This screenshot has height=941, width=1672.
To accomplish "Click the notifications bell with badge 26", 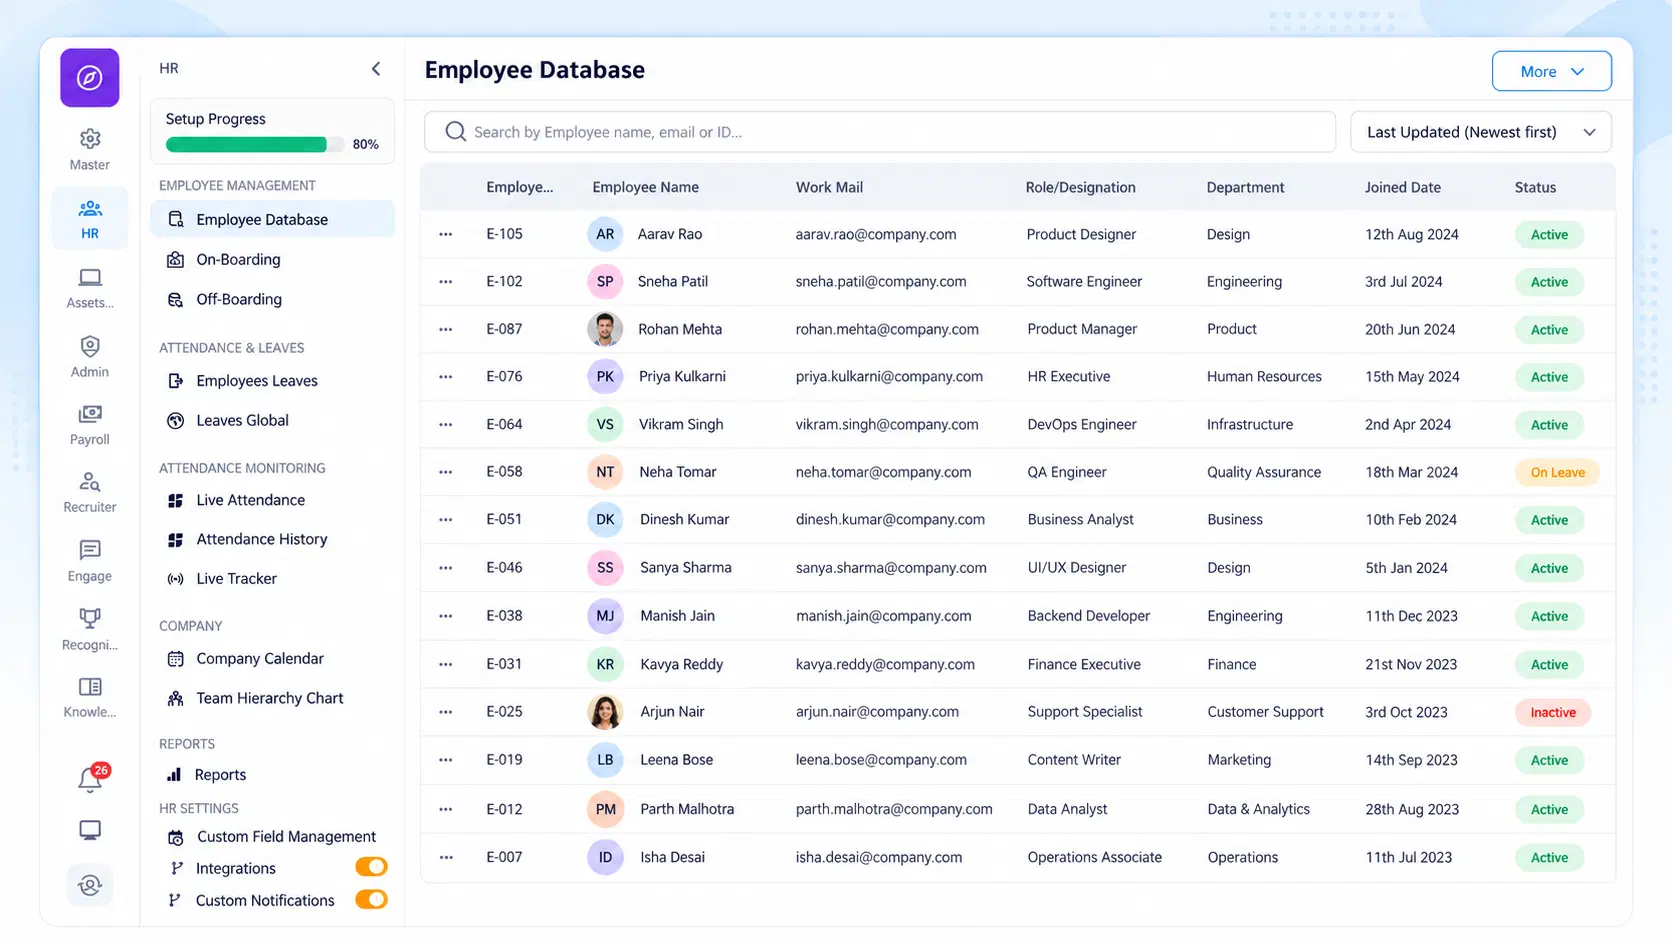I will coord(90,778).
